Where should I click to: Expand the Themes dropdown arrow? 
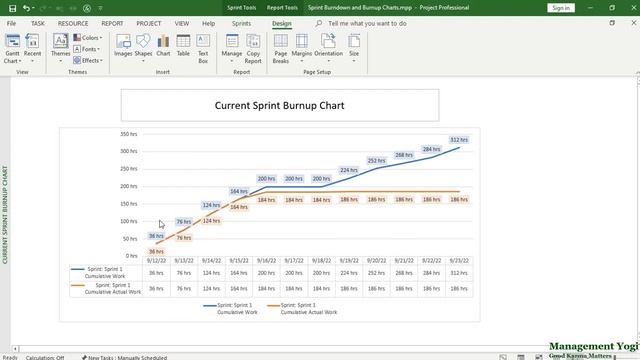60,61
